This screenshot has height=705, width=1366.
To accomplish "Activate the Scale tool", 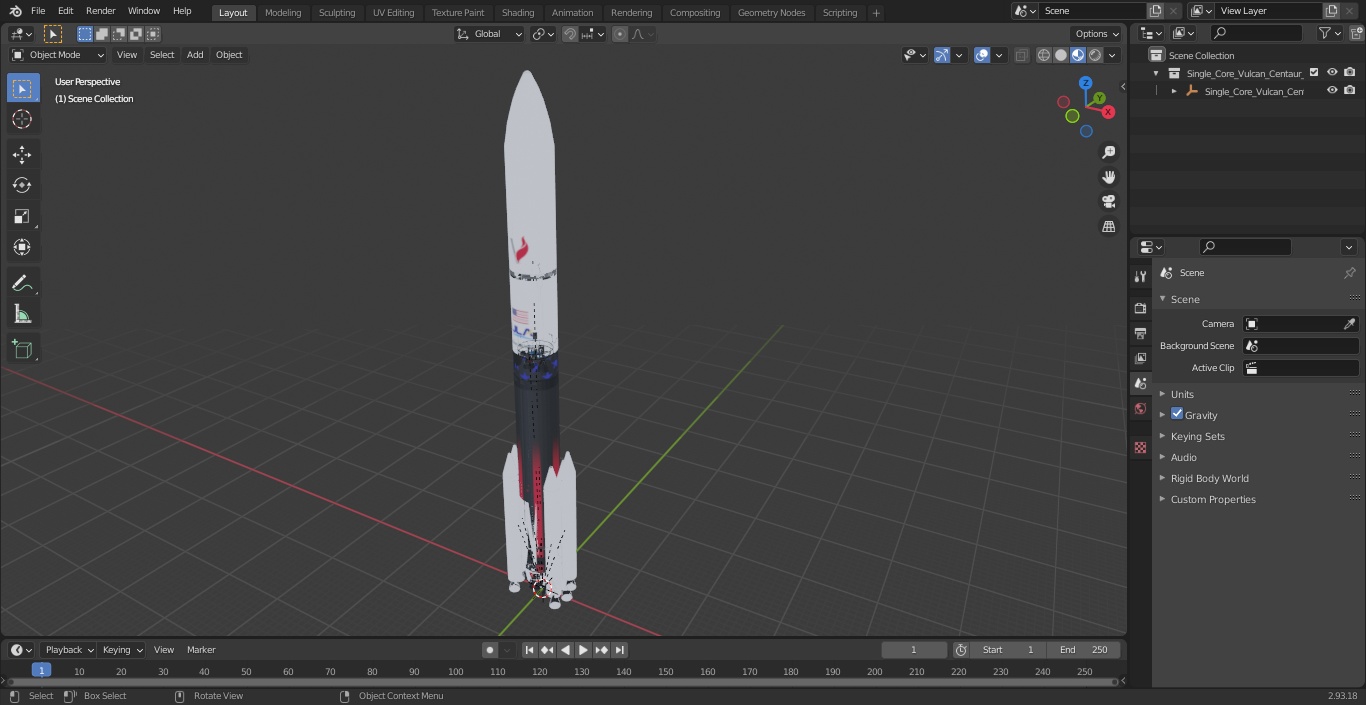I will click(22, 216).
